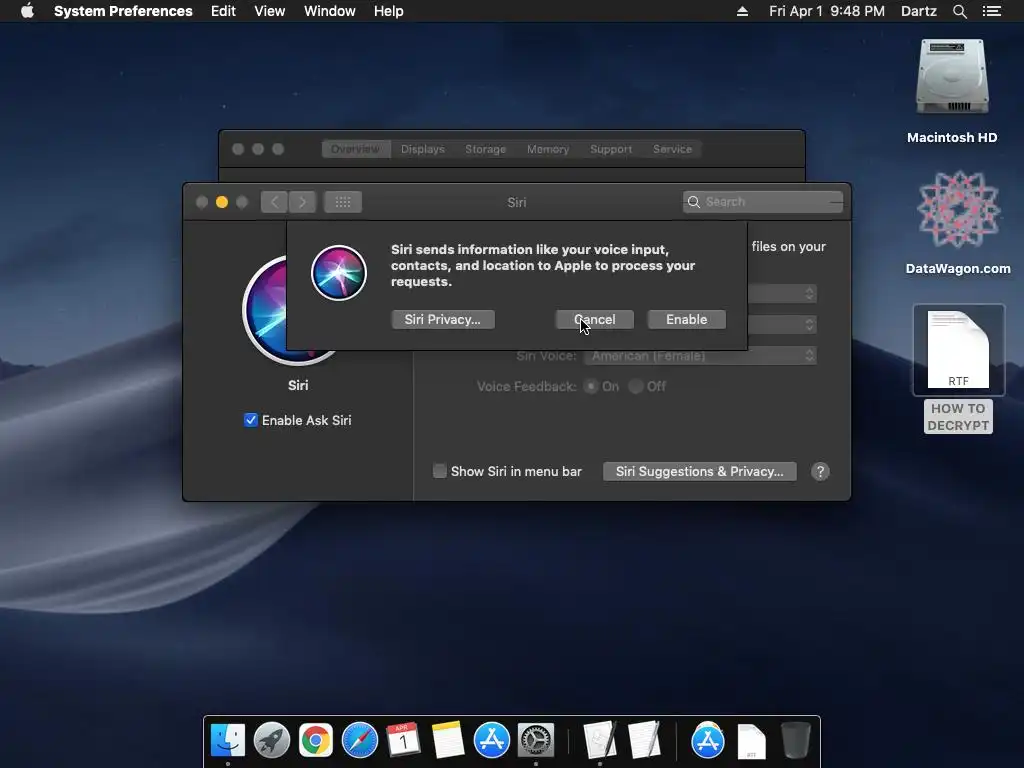1024x768 pixels.
Task: Show all preferences grid button
Action: [343, 202]
